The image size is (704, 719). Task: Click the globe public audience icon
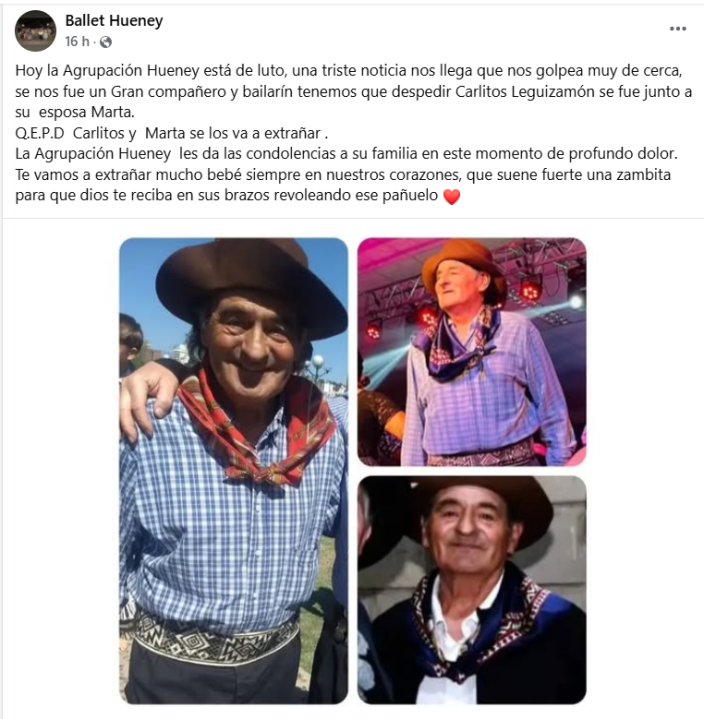[105, 42]
